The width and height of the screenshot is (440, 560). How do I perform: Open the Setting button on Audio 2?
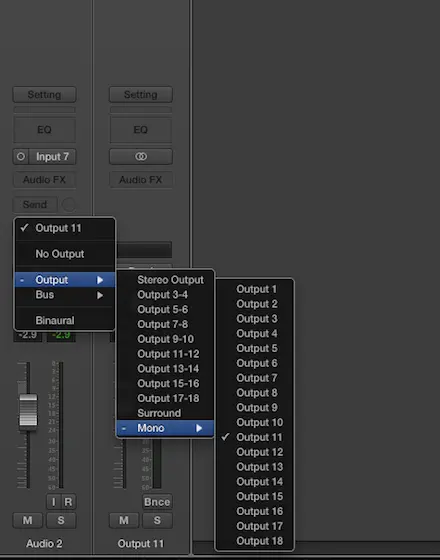(x=44, y=95)
